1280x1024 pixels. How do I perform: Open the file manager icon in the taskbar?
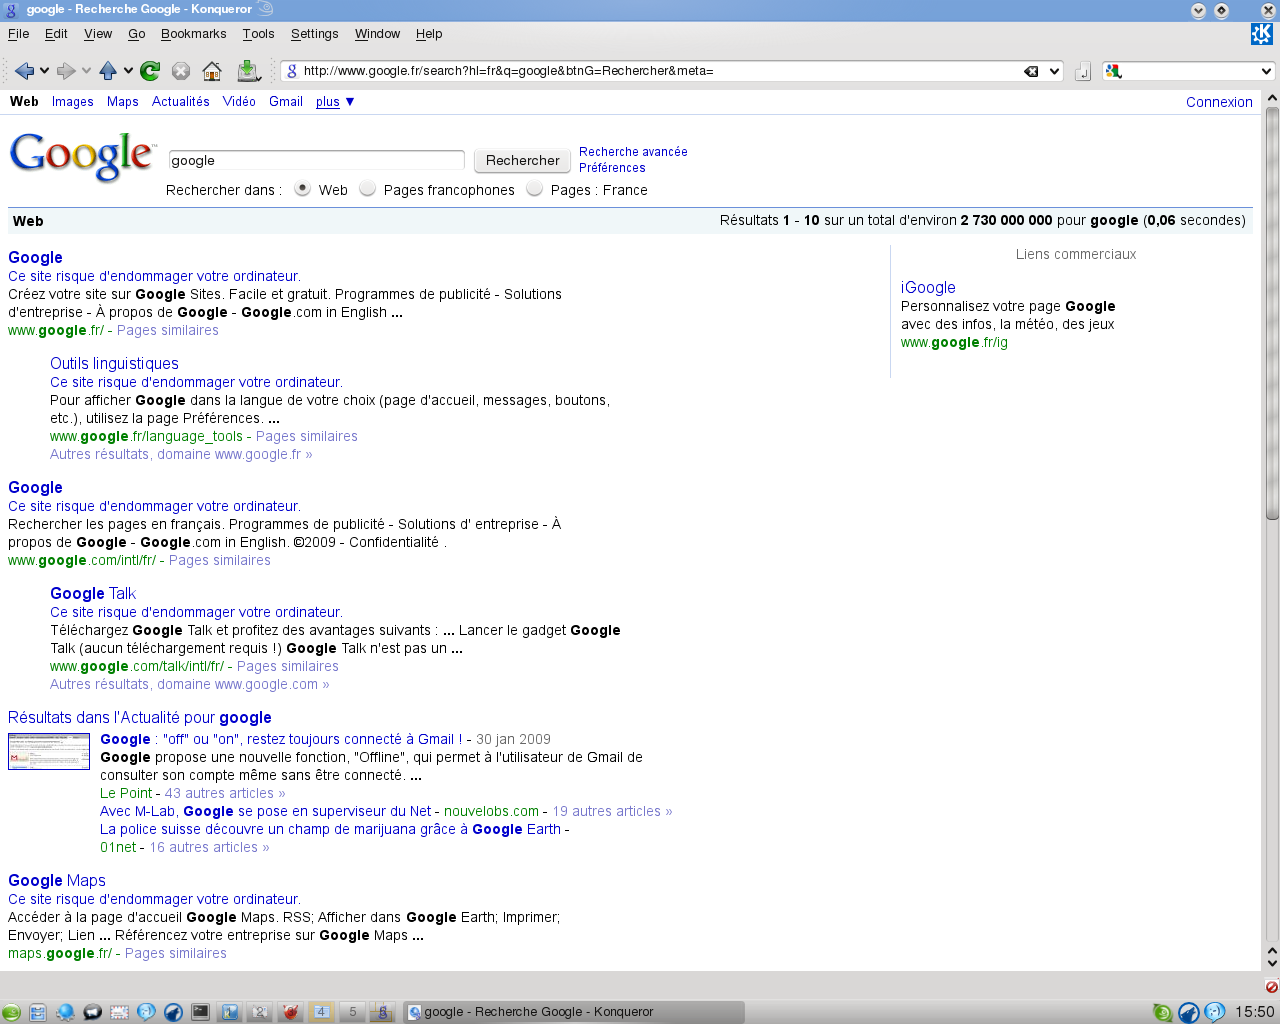tap(38, 1012)
